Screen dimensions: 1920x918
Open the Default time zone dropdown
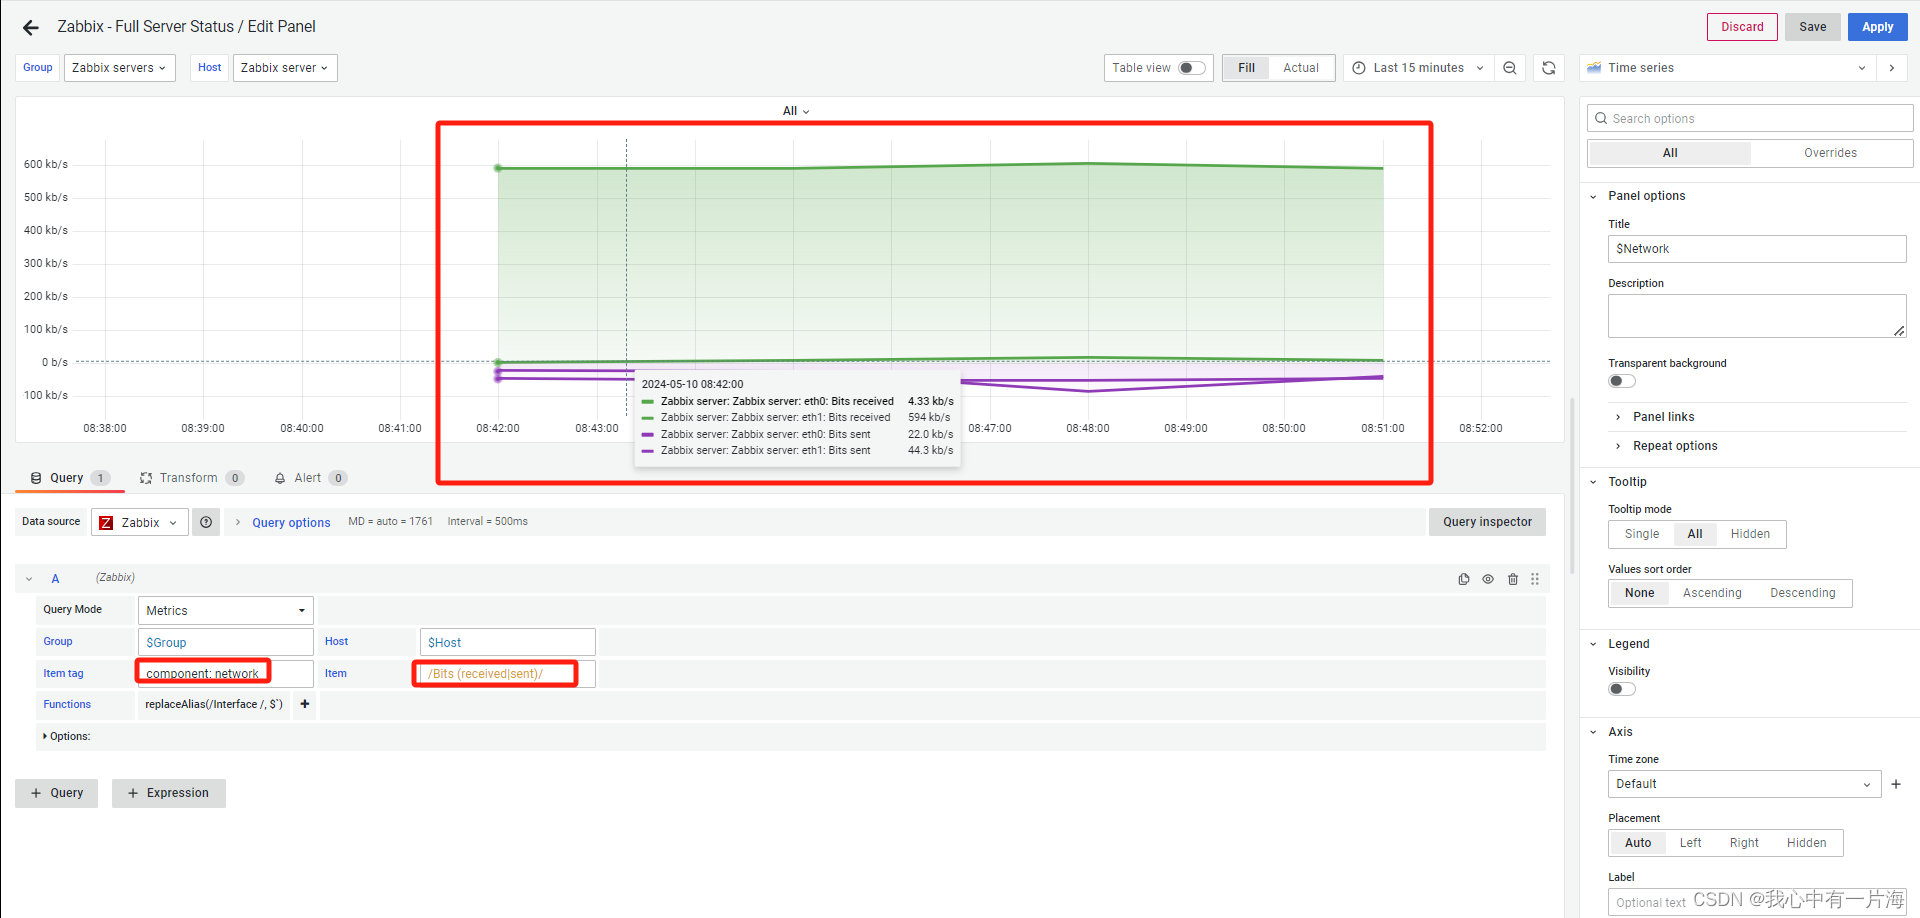tap(1744, 784)
